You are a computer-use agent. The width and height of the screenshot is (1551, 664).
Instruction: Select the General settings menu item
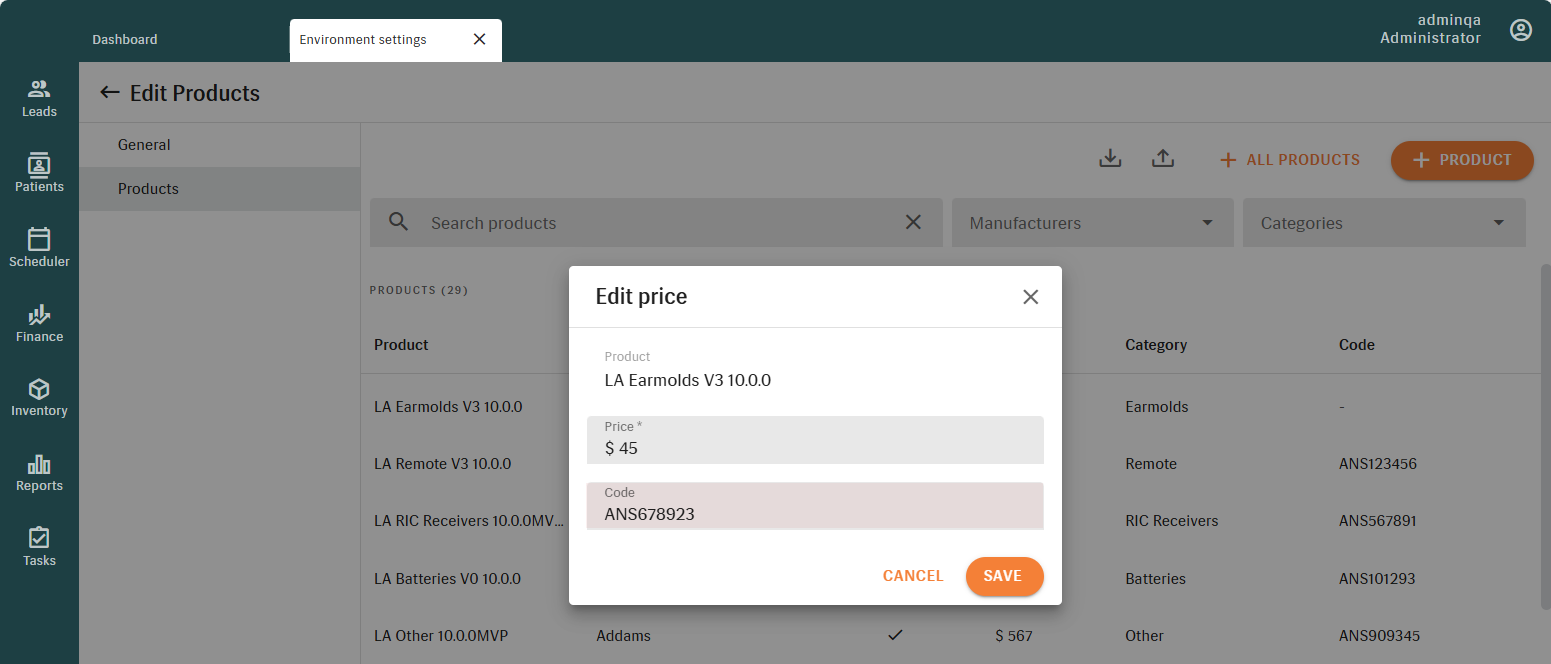click(144, 145)
